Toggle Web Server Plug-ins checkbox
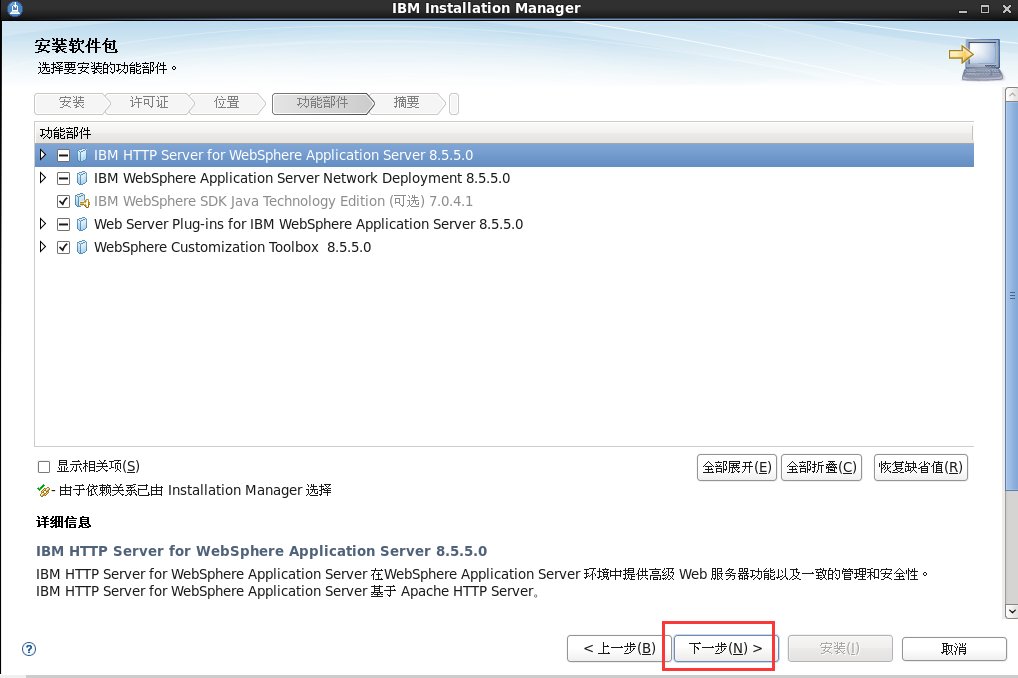 (63, 224)
